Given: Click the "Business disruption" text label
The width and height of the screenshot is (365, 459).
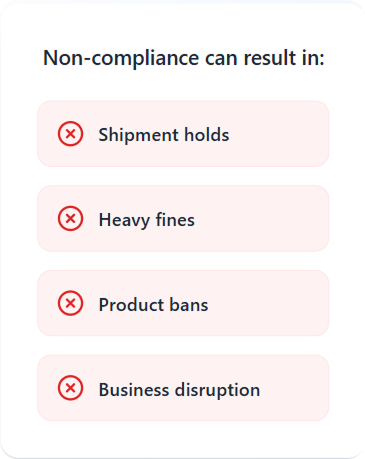Looking at the screenshot, I should [179, 390].
